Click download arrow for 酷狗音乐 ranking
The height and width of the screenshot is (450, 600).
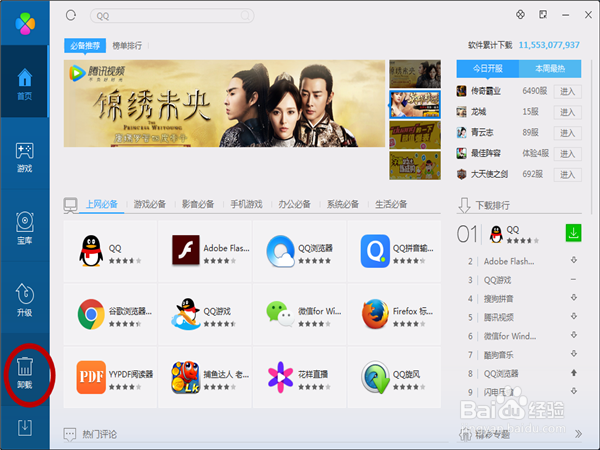[x=574, y=354]
